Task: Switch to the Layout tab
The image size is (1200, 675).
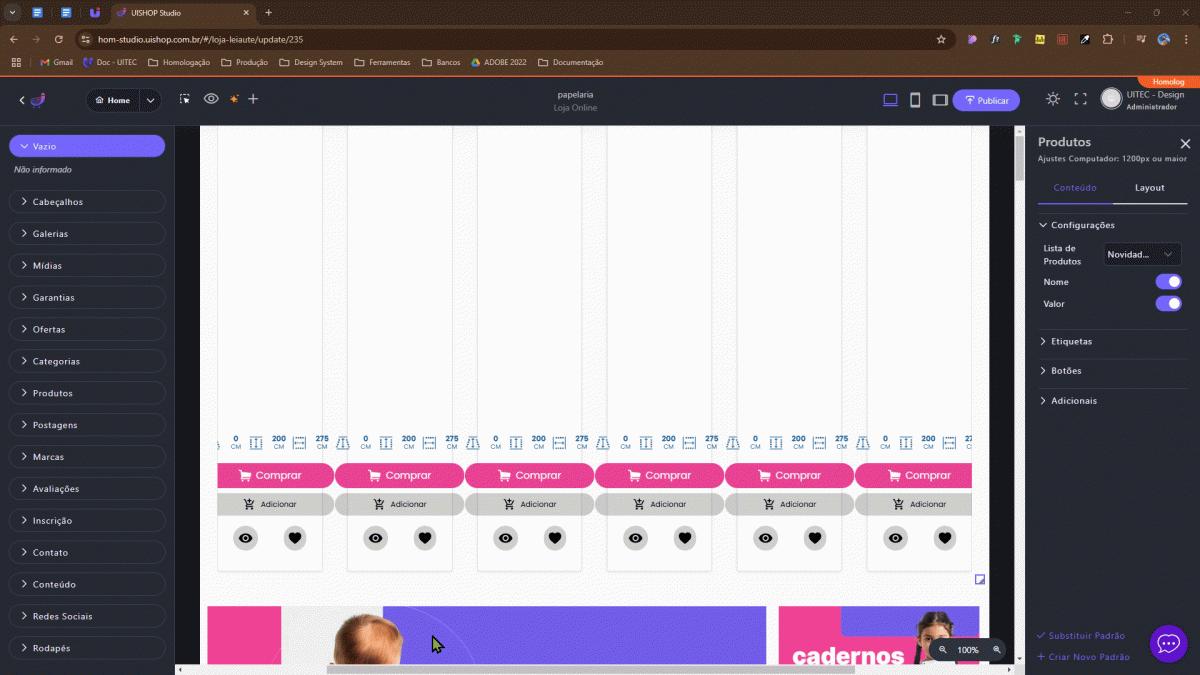Action: [1149, 188]
